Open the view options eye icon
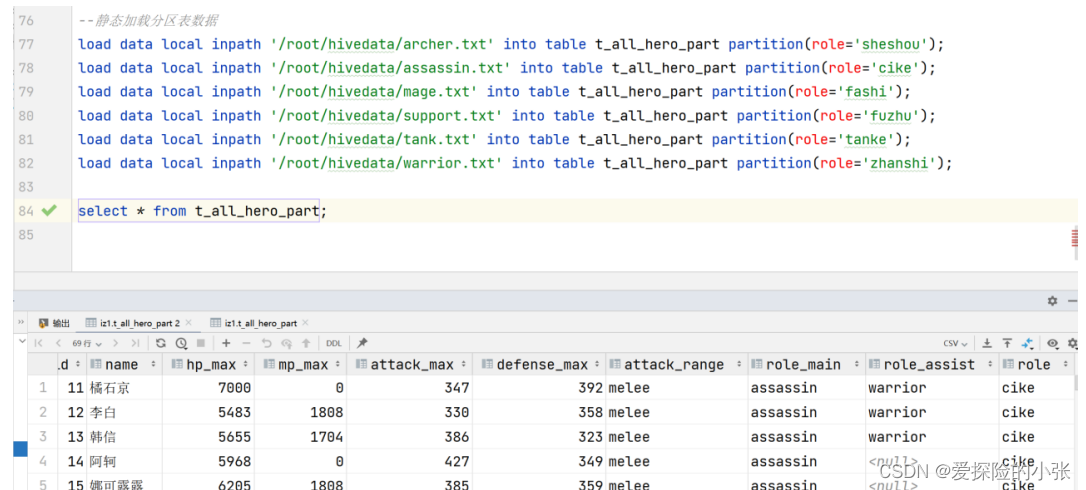Screen dimensions: 1086x490 tap(1053, 343)
